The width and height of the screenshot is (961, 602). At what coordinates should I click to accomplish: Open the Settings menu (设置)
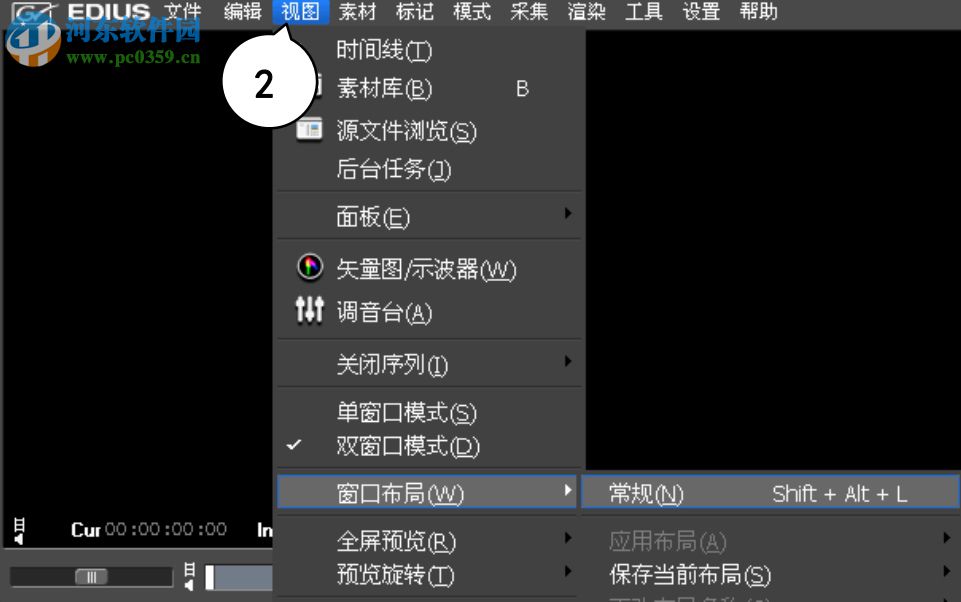coord(700,12)
